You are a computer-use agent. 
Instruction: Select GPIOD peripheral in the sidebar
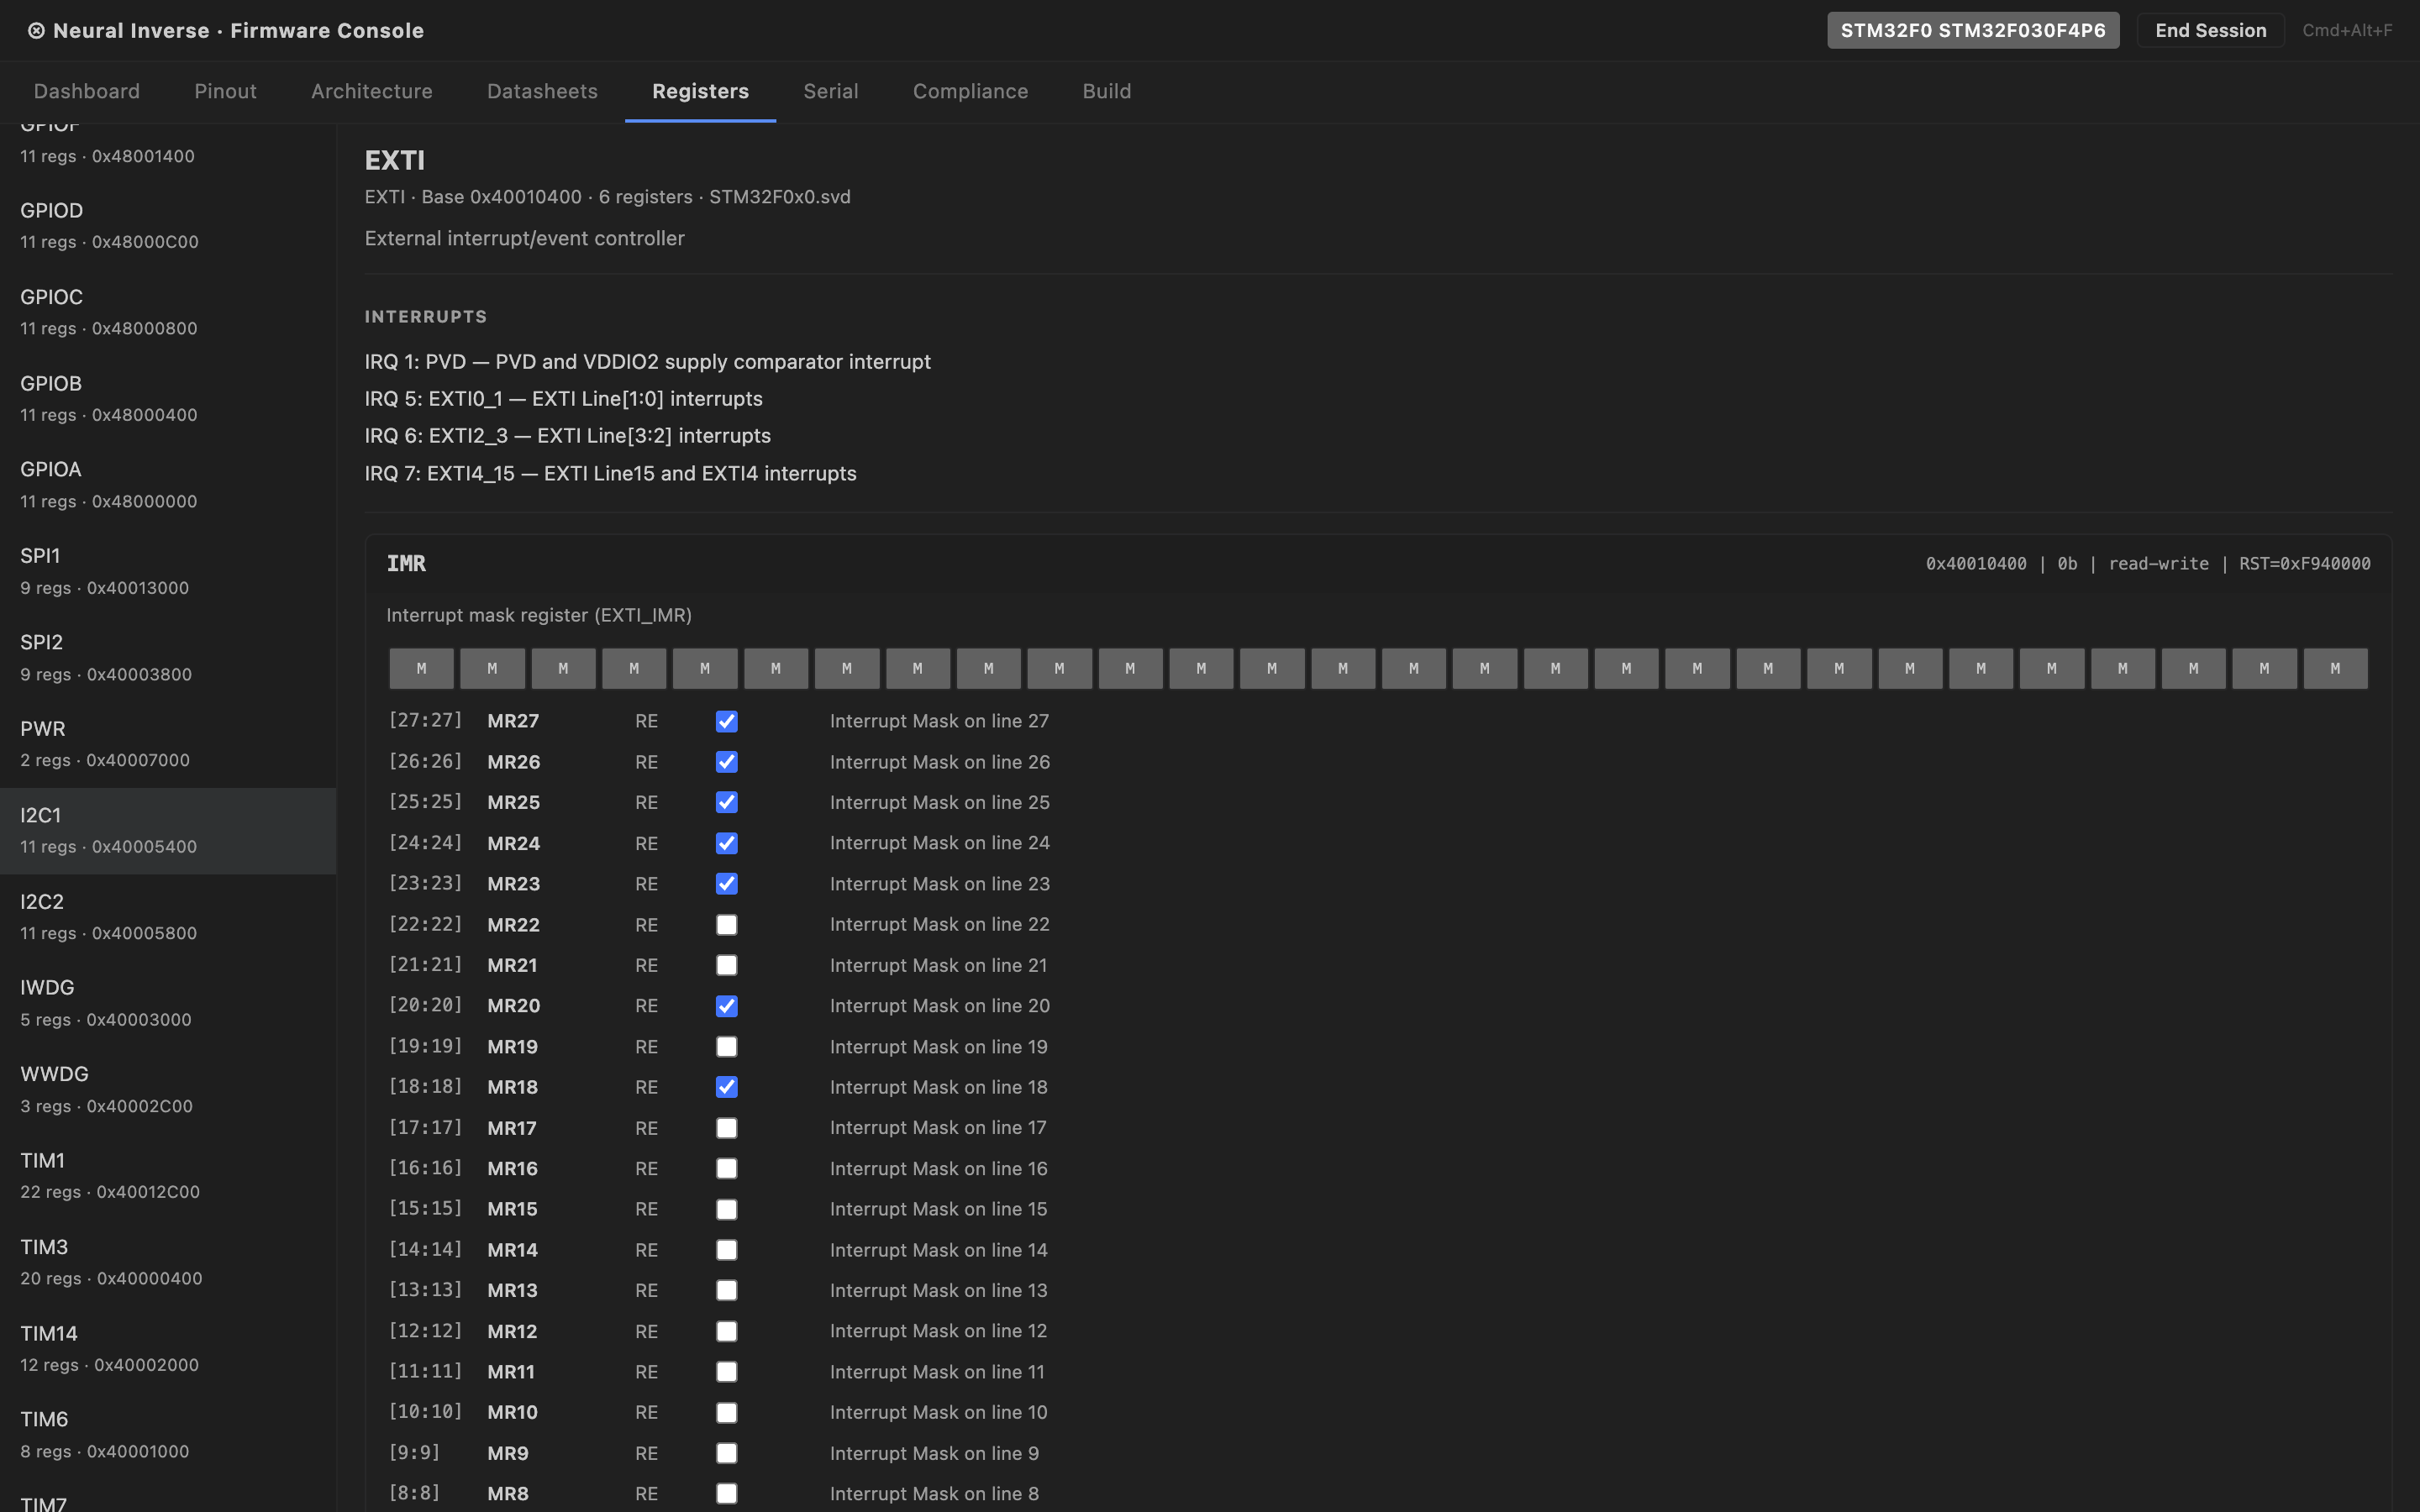(x=168, y=226)
